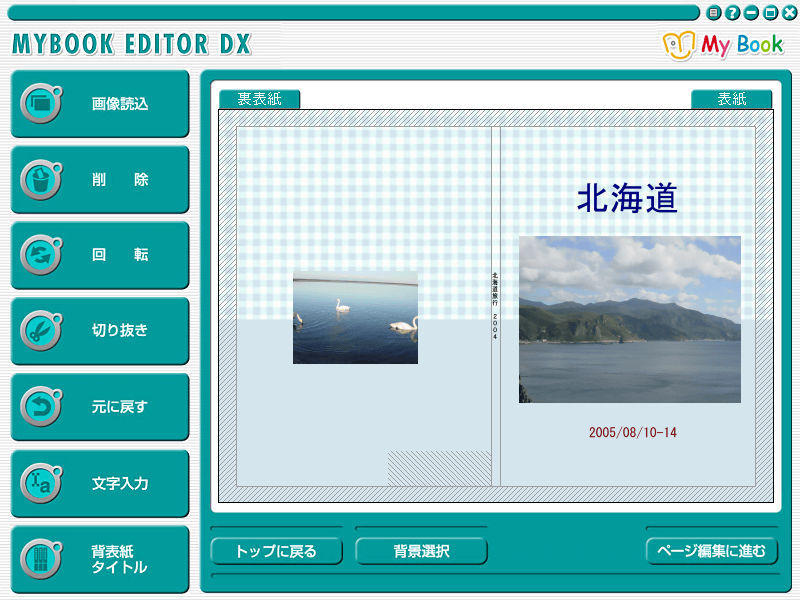800x600 pixels.
Task: Click the hatched barcode area on back cover
Action: pos(439,468)
